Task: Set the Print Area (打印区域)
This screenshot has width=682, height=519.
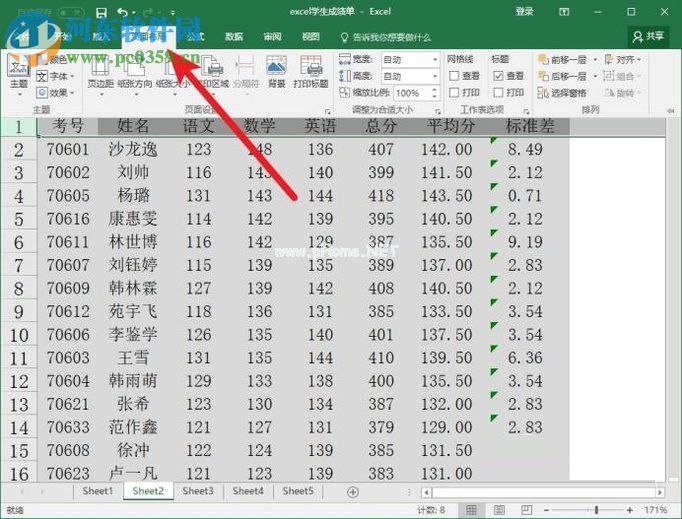Action: tap(213, 73)
